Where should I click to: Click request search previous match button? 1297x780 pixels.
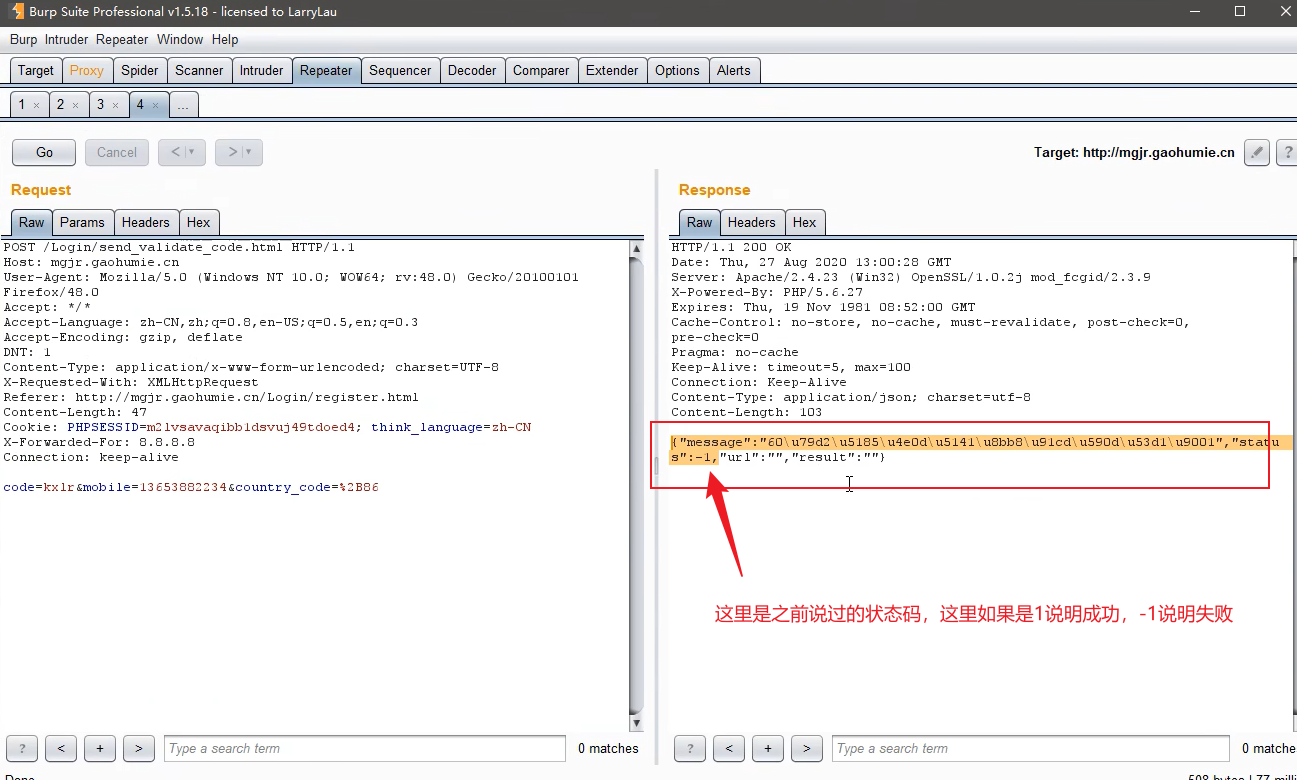click(61, 748)
